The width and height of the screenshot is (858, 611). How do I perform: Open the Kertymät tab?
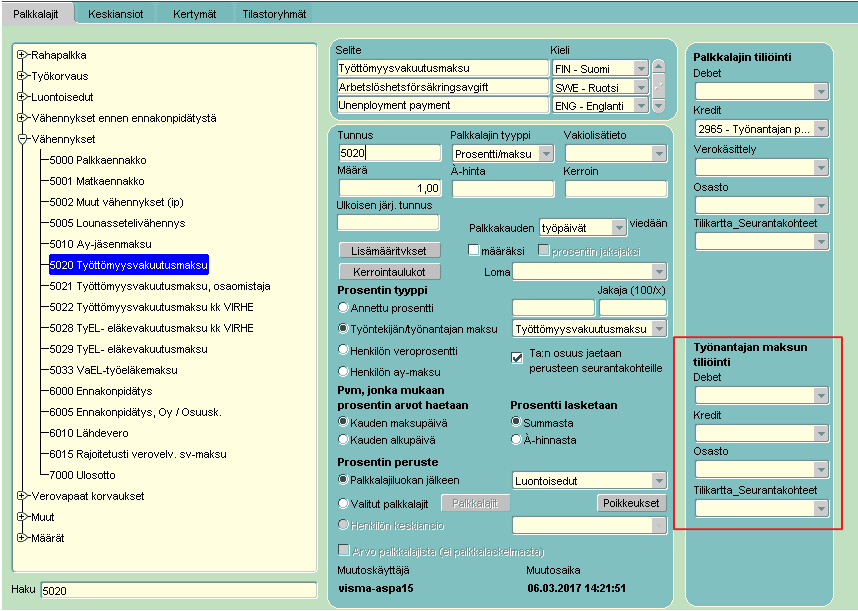(194, 14)
